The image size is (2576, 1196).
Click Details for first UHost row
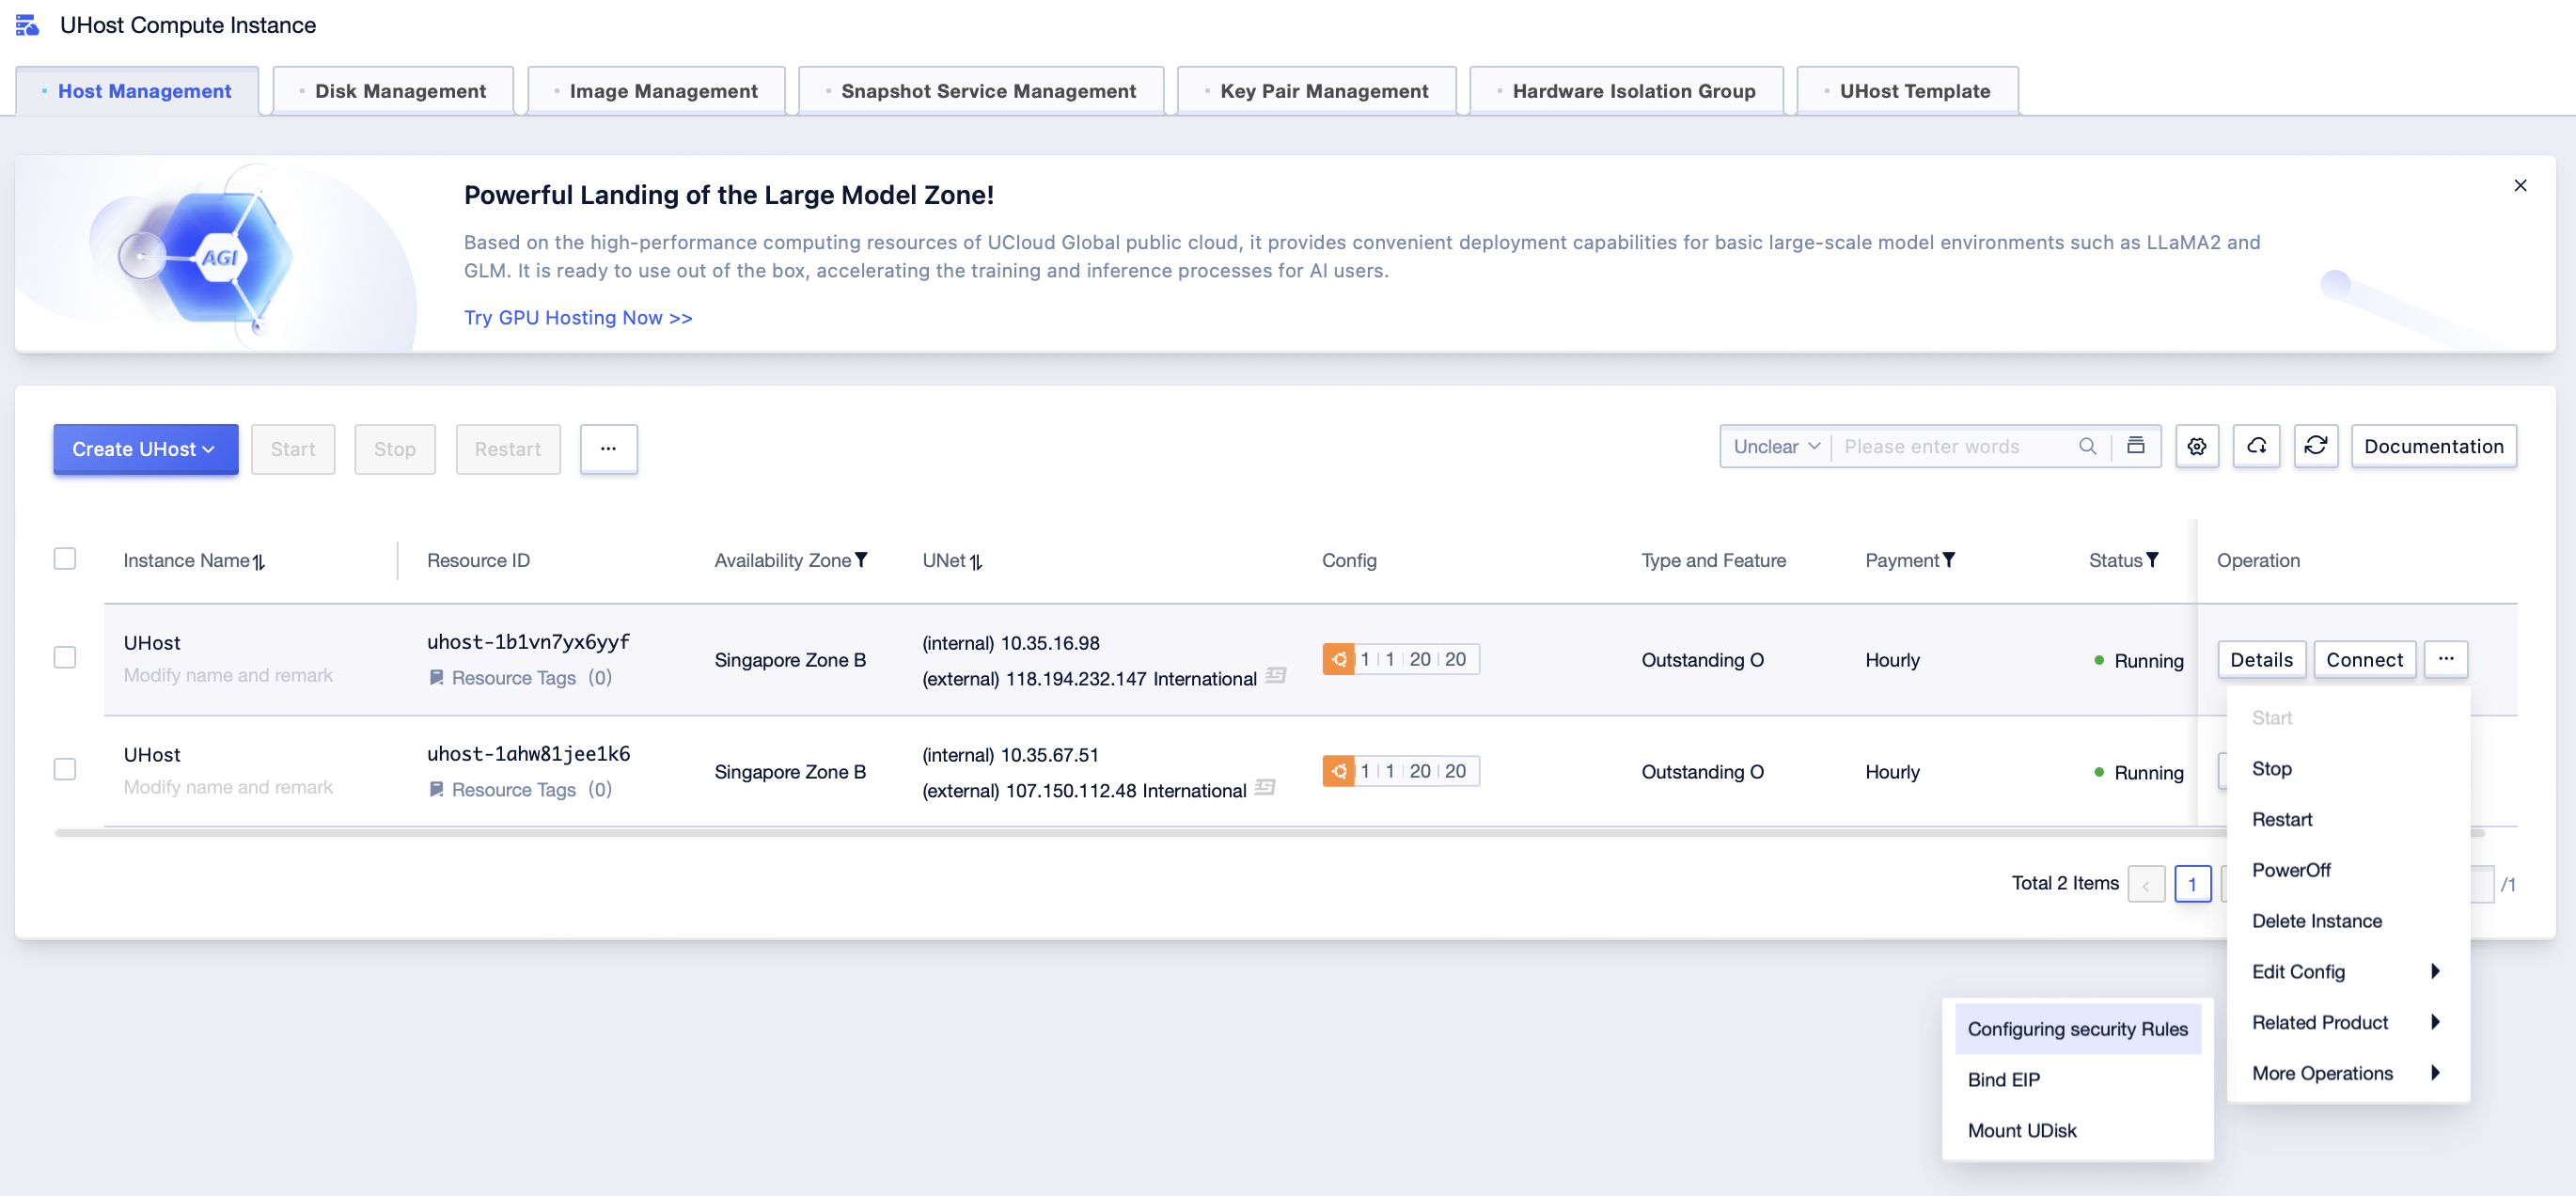2261,660
